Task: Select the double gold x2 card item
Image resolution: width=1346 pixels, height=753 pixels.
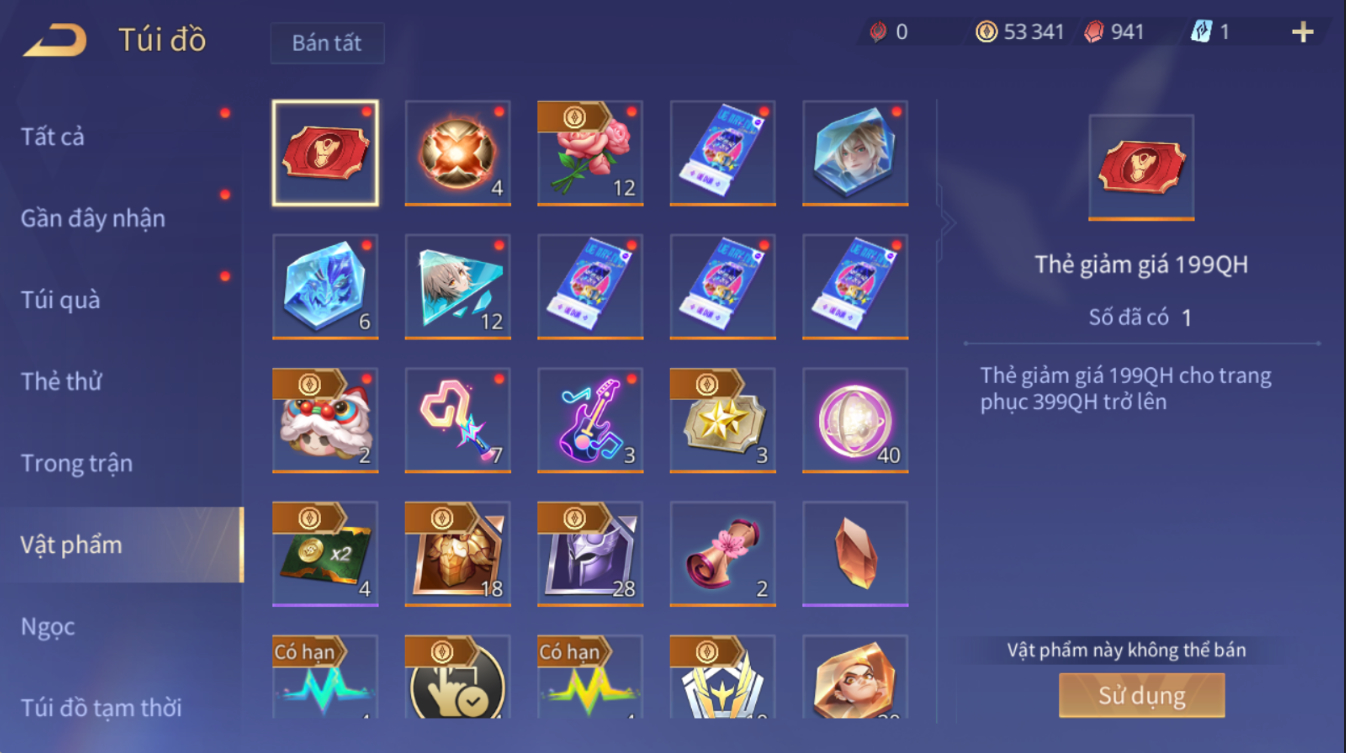Action: (x=325, y=554)
